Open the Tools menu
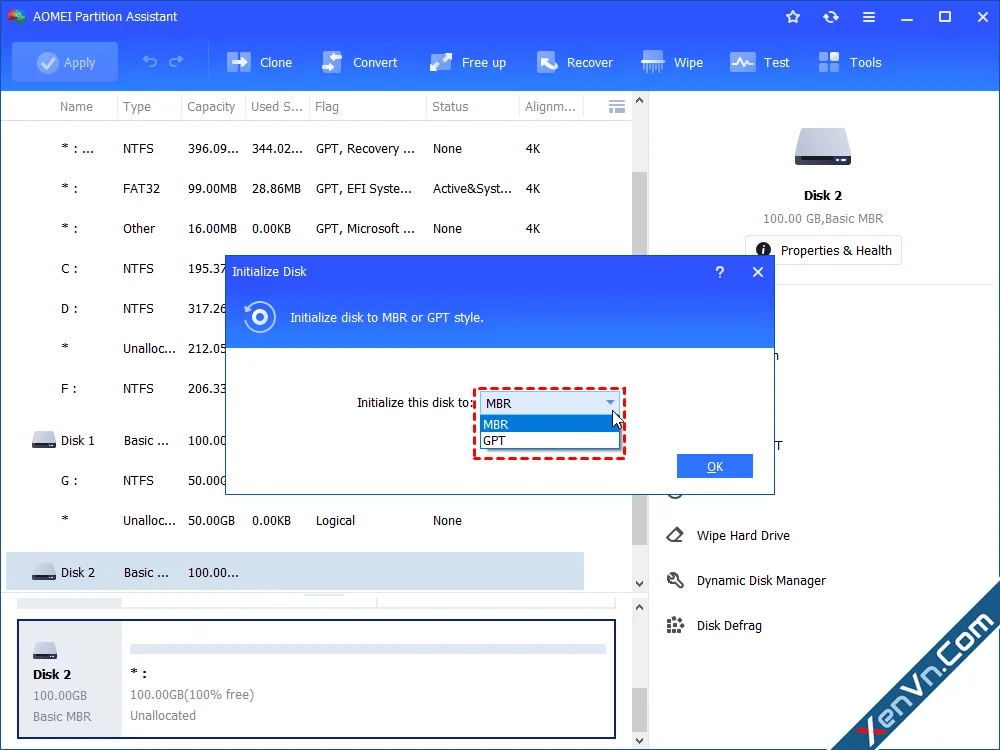 (850, 62)
